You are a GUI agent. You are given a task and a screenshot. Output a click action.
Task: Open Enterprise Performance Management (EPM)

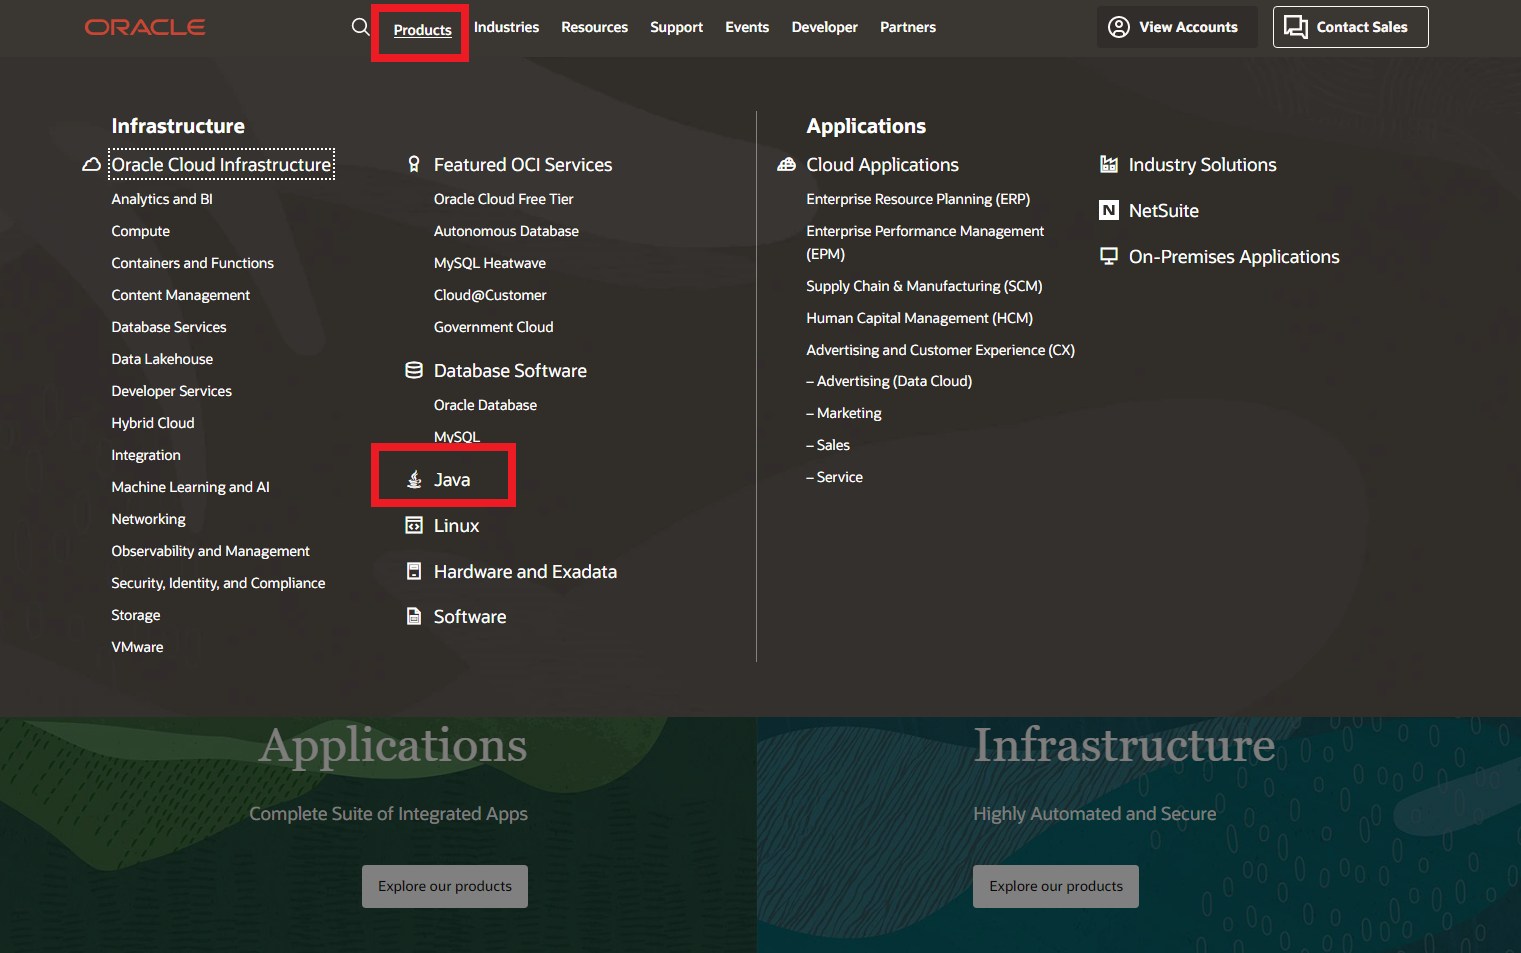pos(925,242)
